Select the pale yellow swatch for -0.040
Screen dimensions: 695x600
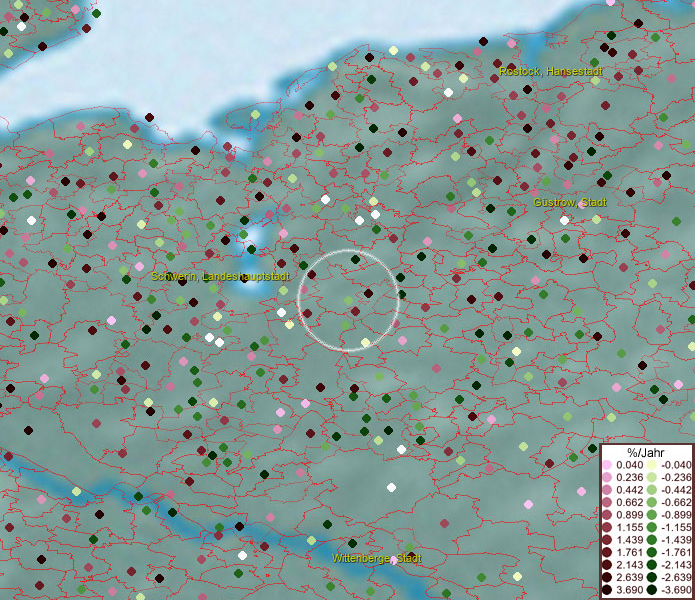coord(652,465)
